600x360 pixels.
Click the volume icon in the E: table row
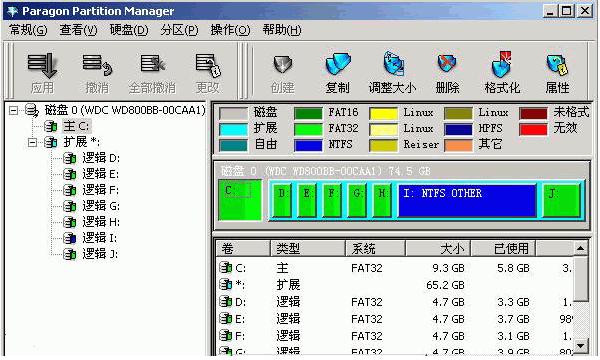click(x=225, y=319)
